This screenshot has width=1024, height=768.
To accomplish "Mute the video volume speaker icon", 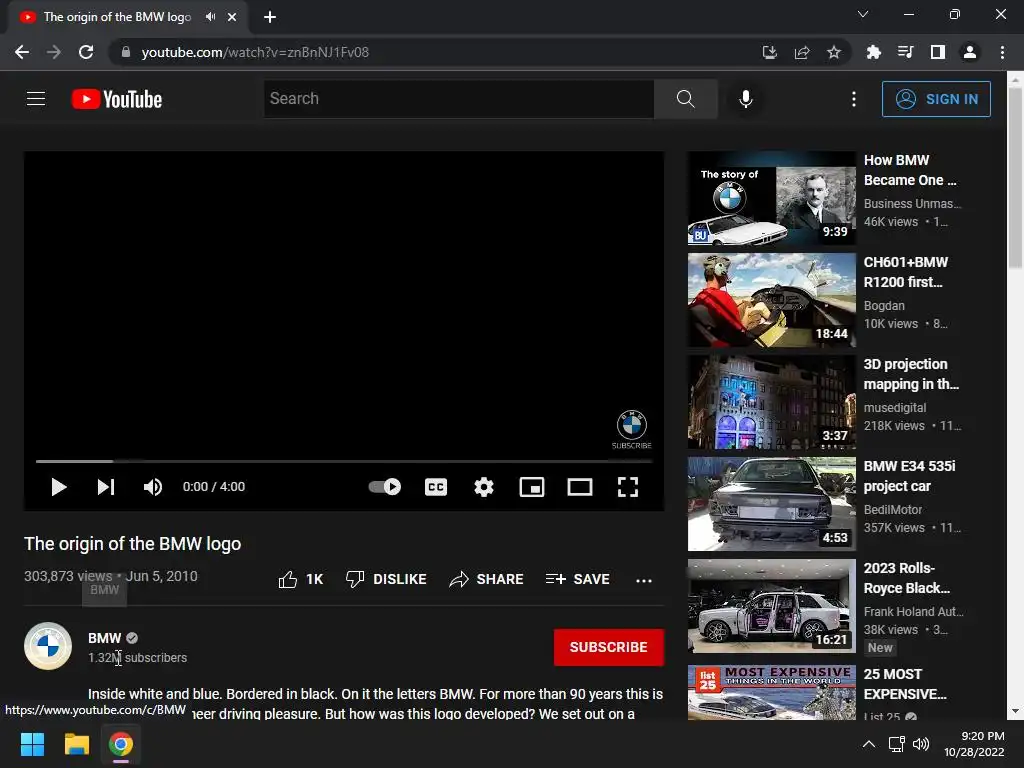I will pos(153,487).
